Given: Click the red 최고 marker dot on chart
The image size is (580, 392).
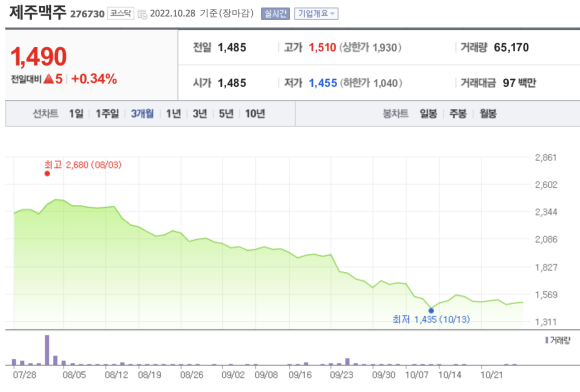Looking at the screenshot, I should tap(47, 173).
